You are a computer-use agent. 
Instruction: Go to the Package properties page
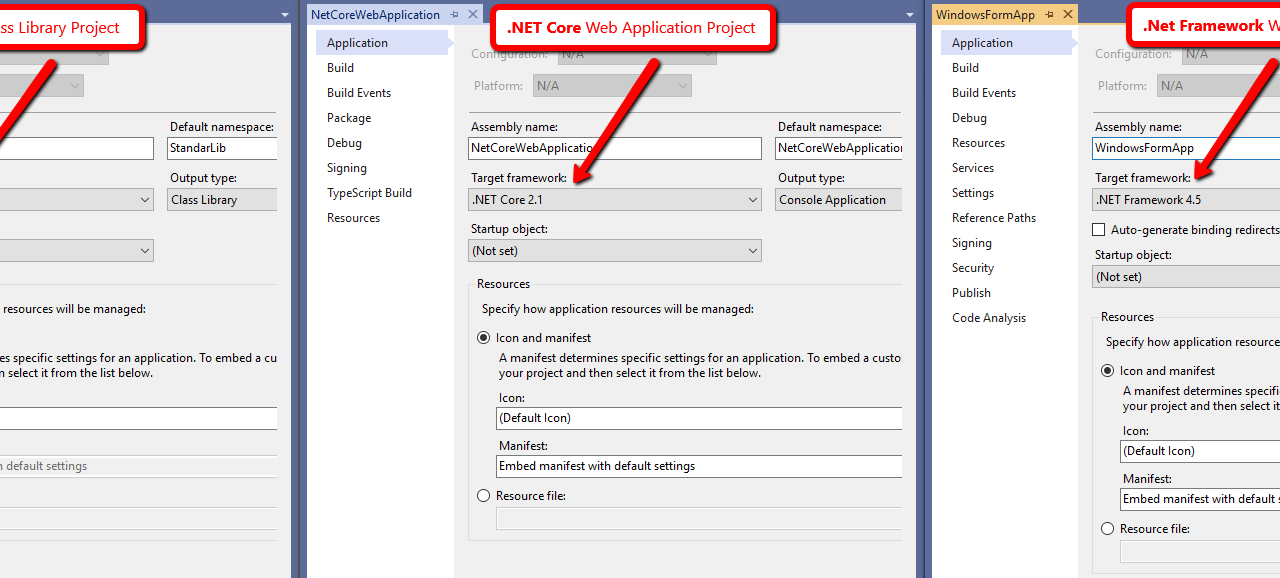[x=349, y=118]
